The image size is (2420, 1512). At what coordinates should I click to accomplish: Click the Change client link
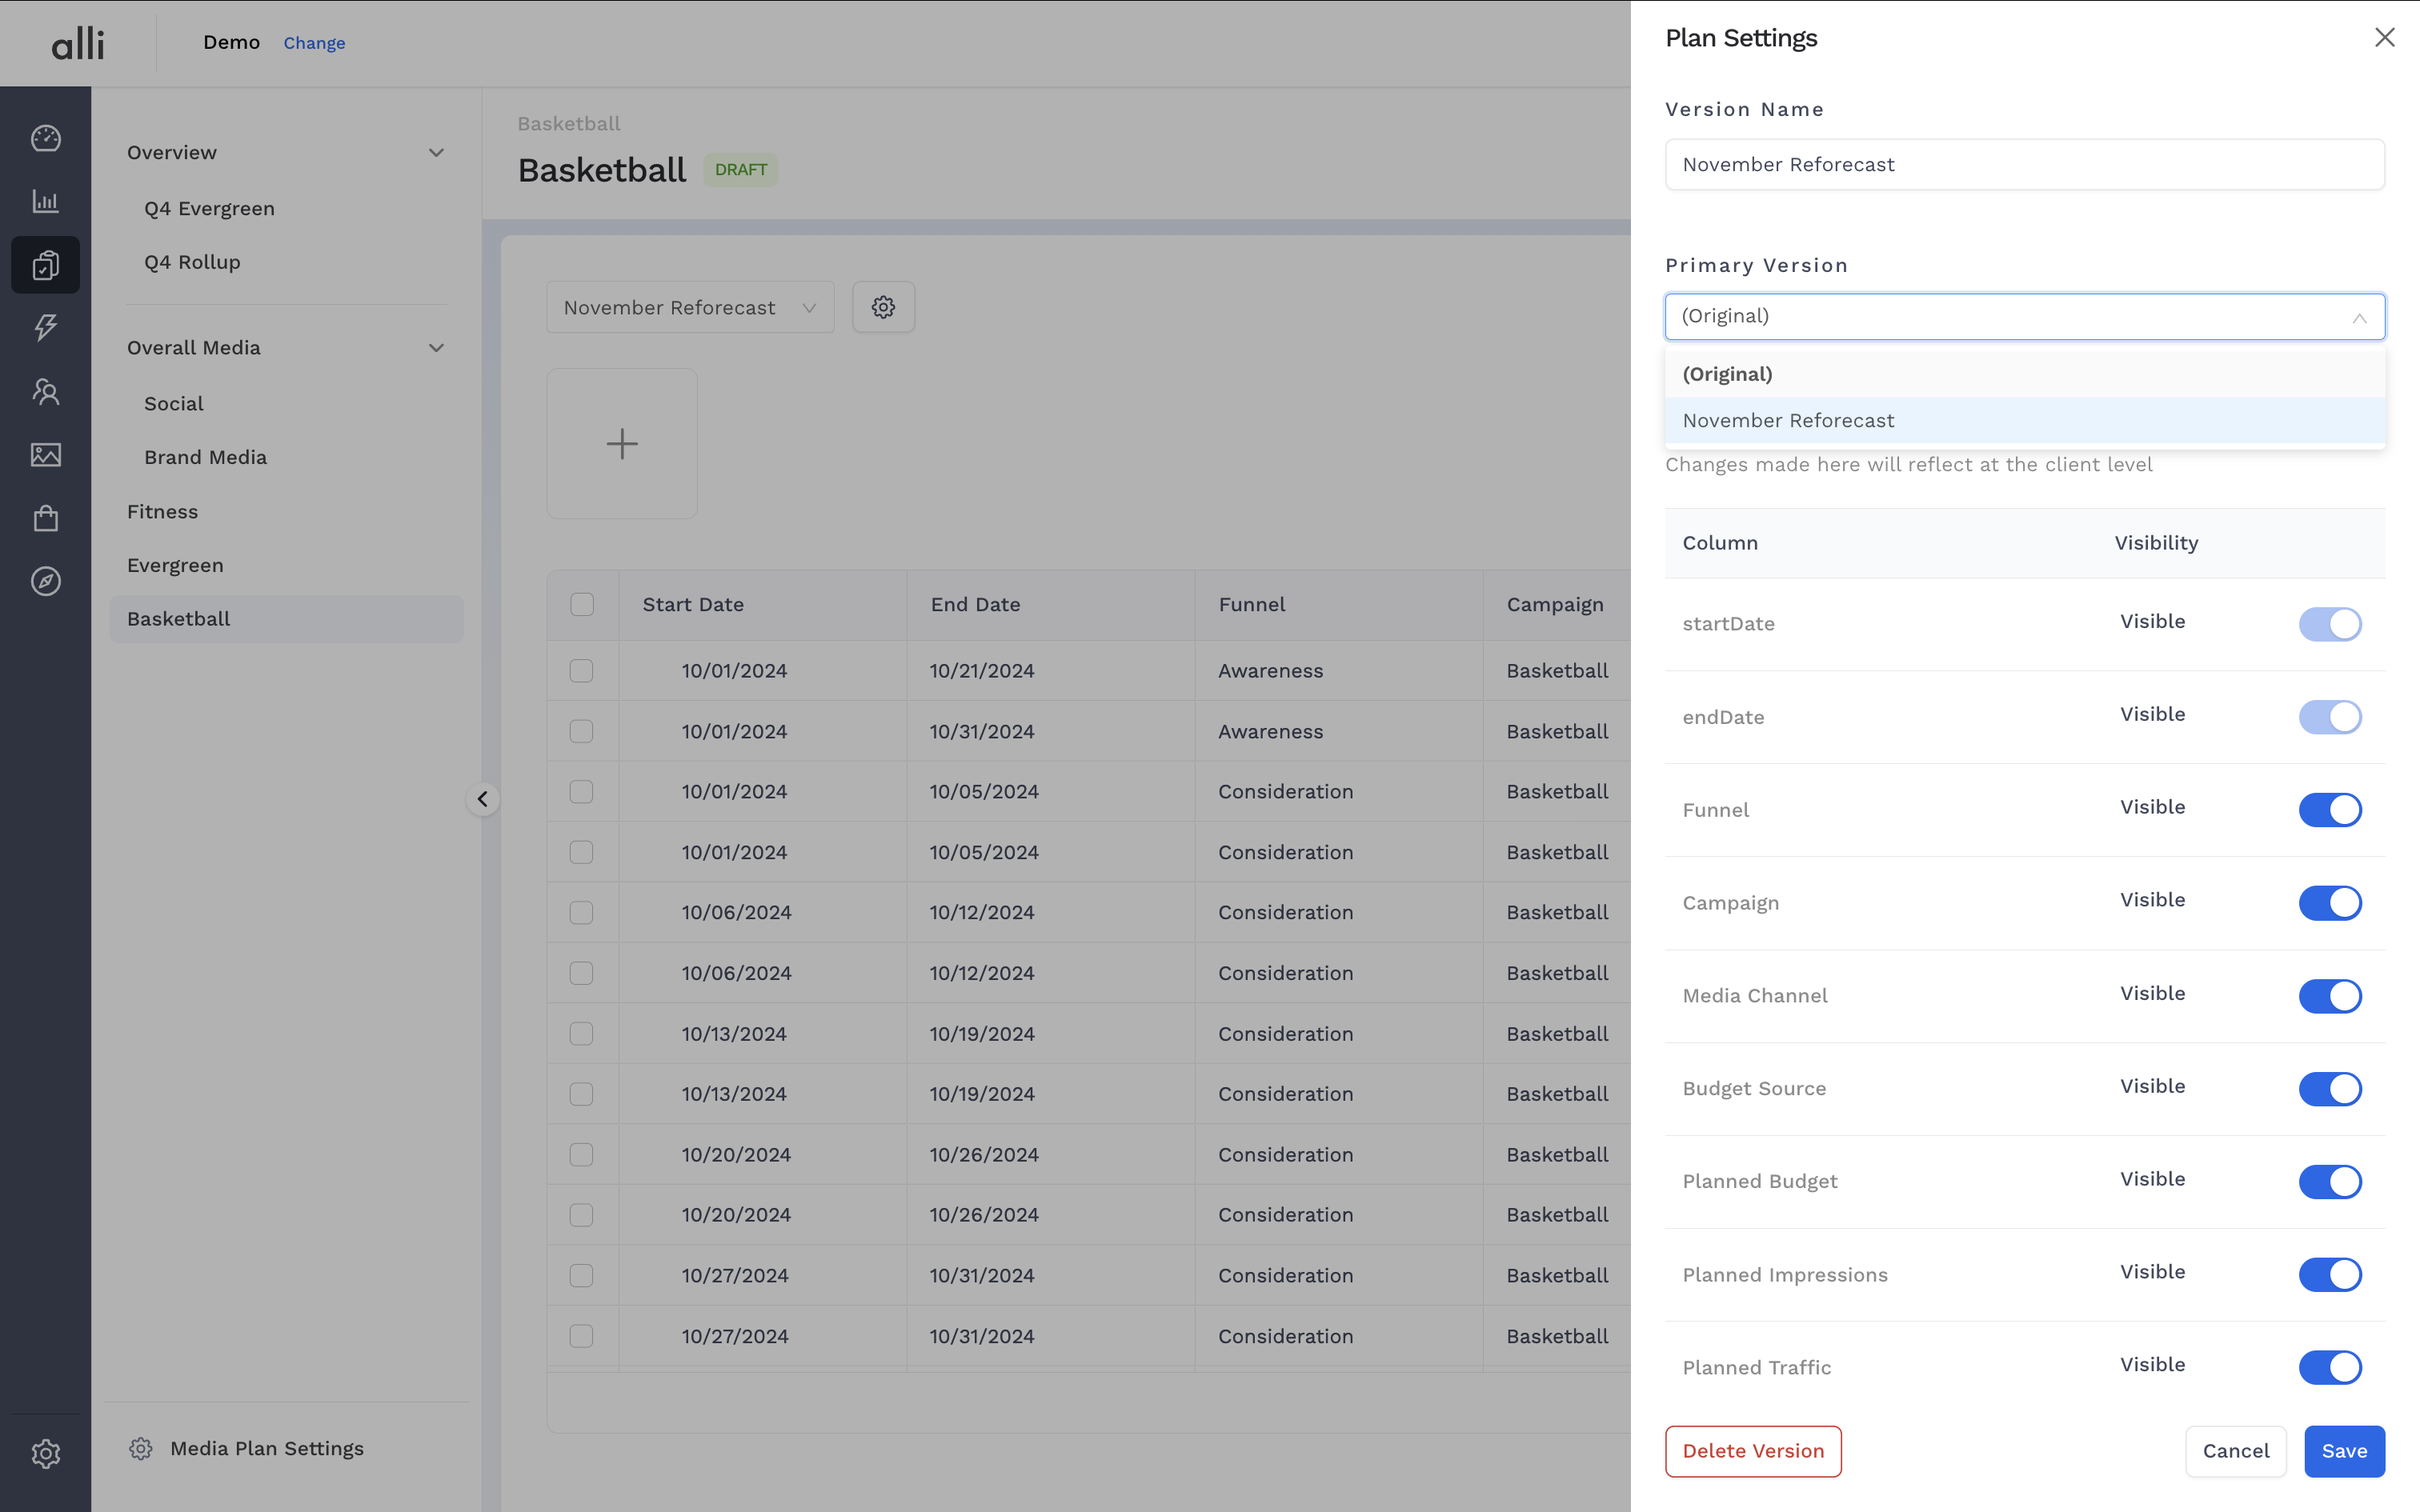click(x=314, y=43)
